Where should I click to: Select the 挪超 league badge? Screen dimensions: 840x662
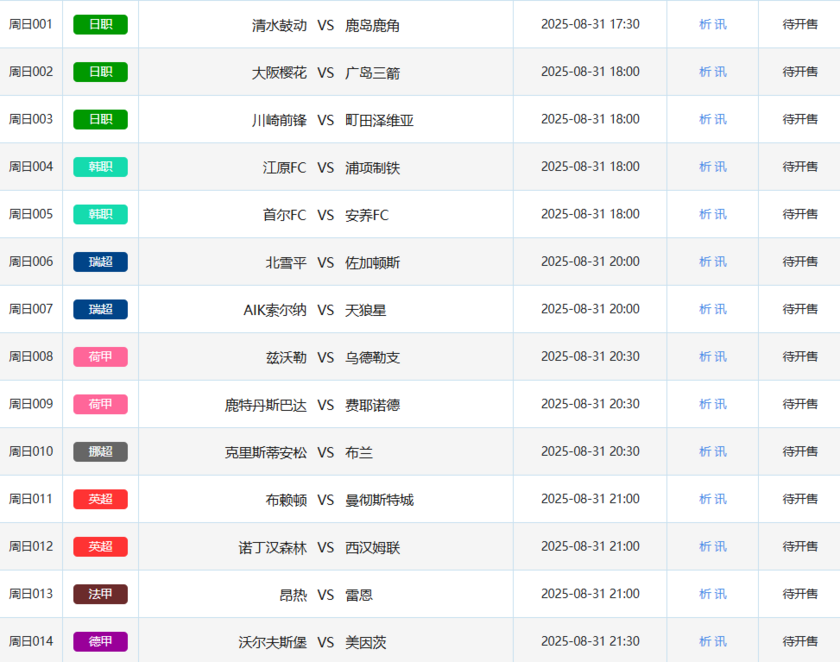coord(100,452)
